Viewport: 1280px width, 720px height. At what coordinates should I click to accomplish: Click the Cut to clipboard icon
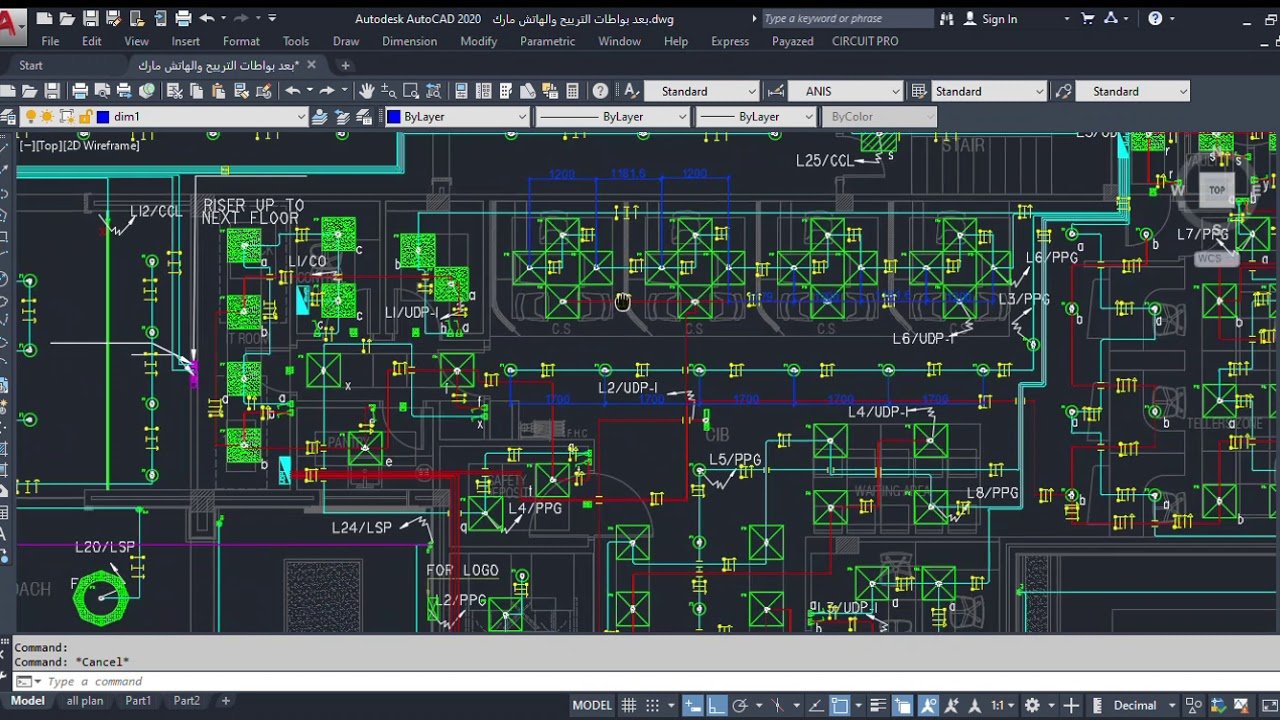point(174,91)
